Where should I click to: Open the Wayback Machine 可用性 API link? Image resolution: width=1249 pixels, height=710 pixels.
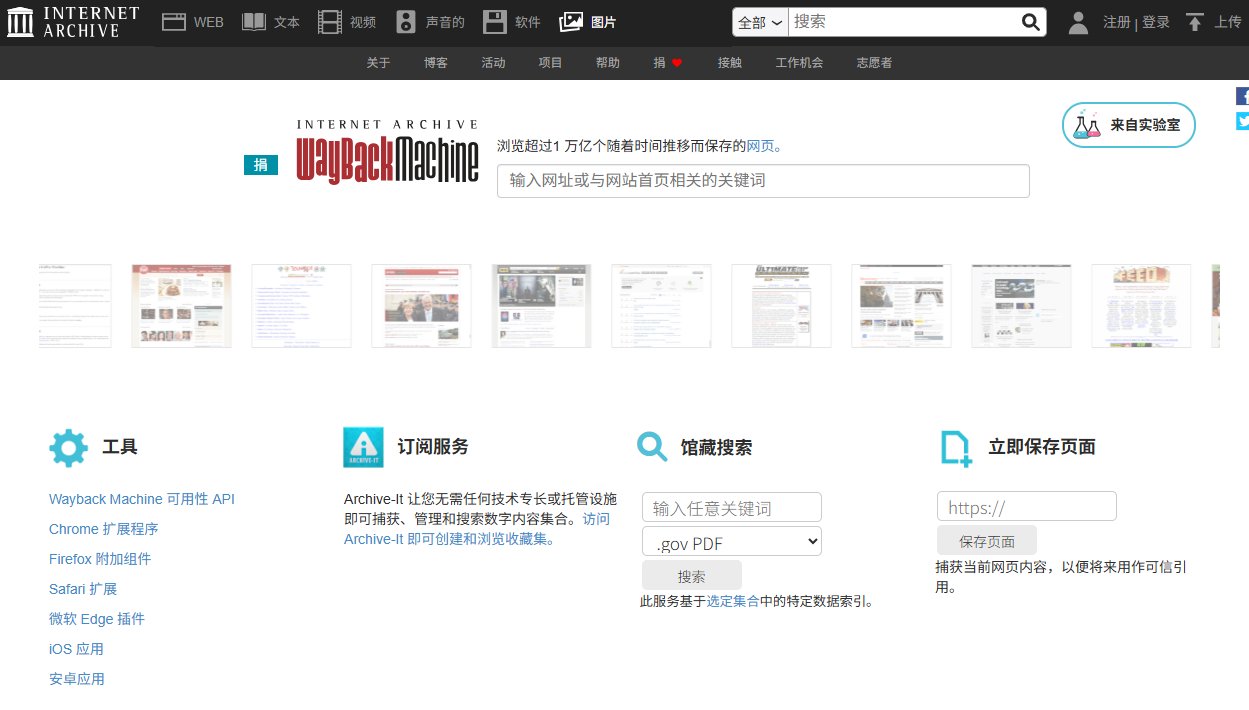142,499
